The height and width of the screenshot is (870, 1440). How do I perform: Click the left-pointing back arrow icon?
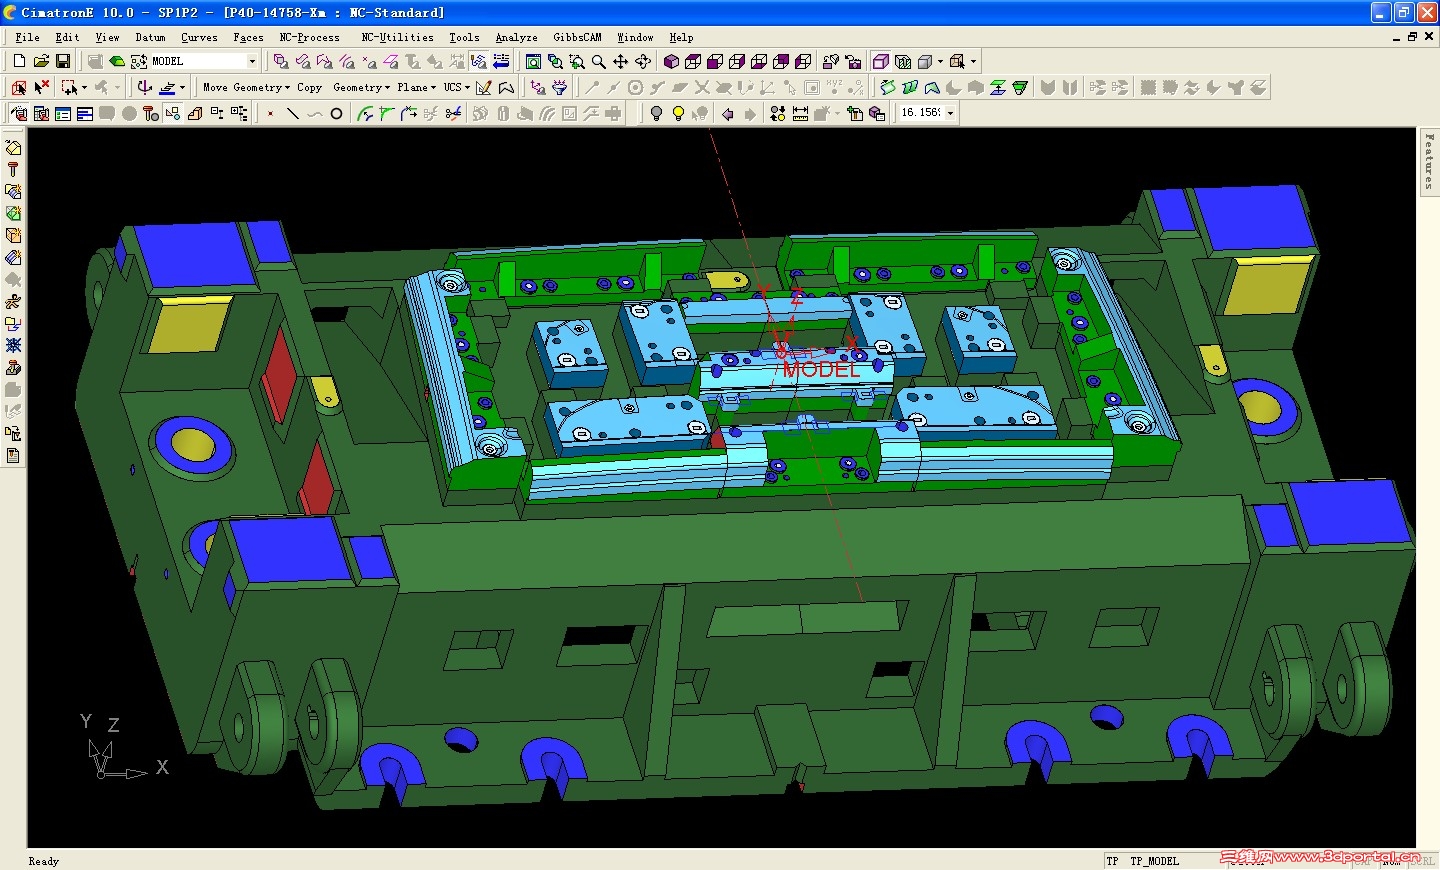pyautogui.click(x=728, y=114)
